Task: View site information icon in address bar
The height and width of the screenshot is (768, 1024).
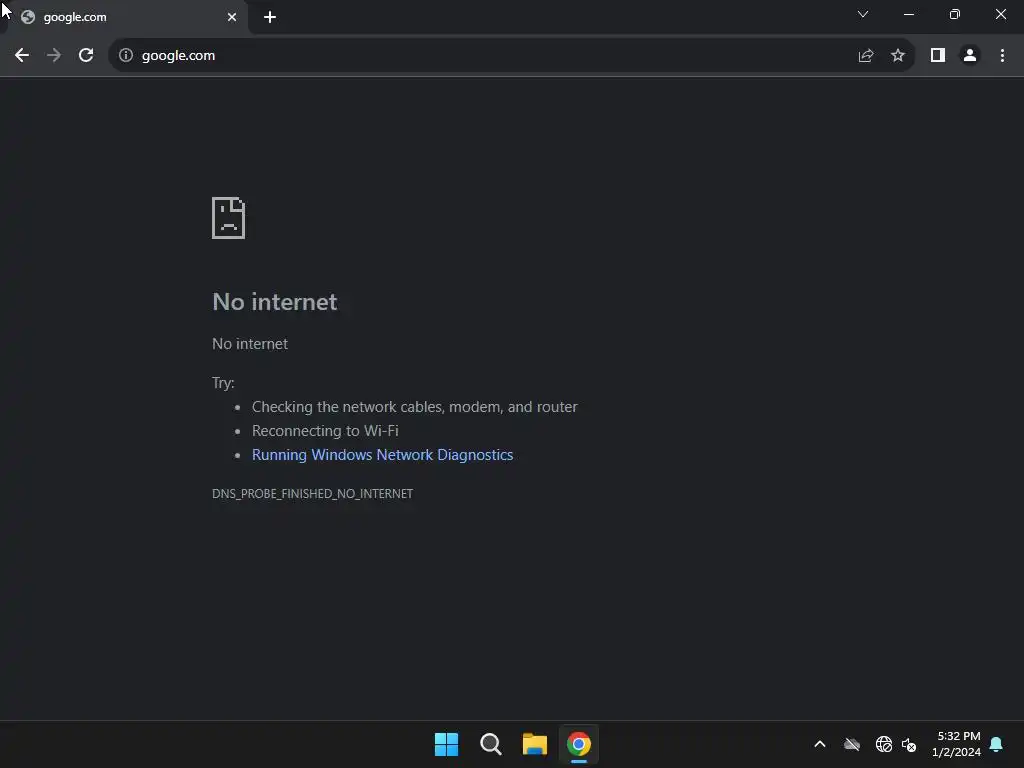Action: click(x=126, y=56)
